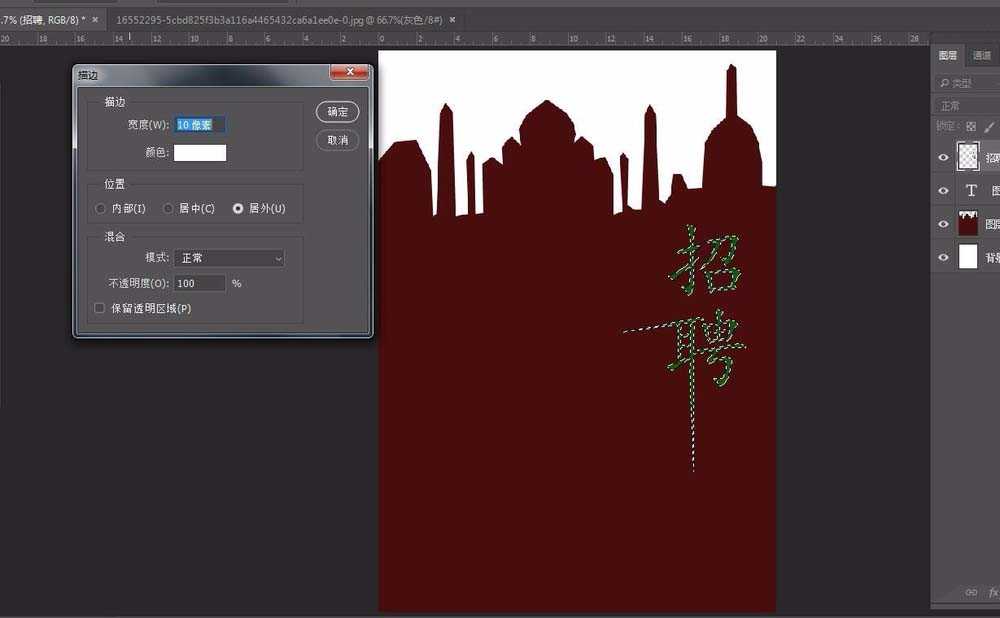Switch to the 通道 channels tab

[x=982, y=56]
